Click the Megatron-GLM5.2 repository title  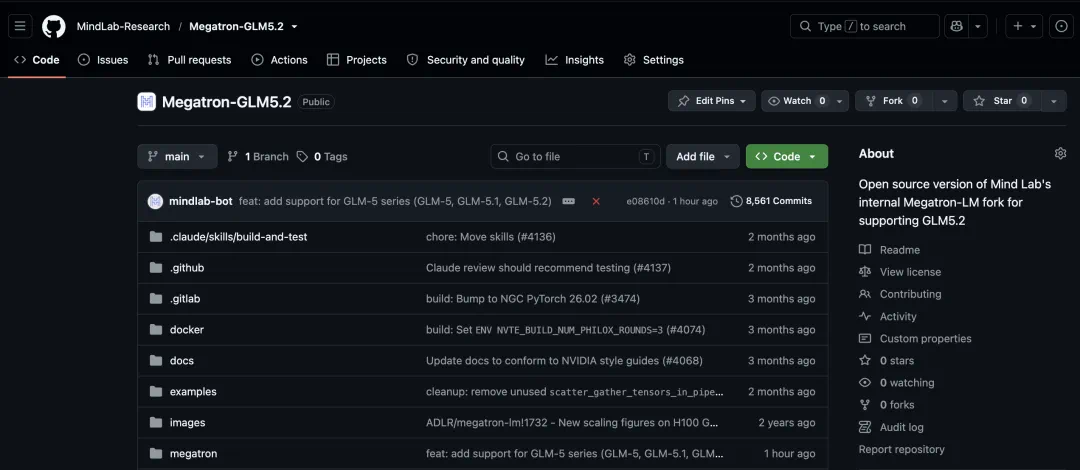click(x=227, y=102)
